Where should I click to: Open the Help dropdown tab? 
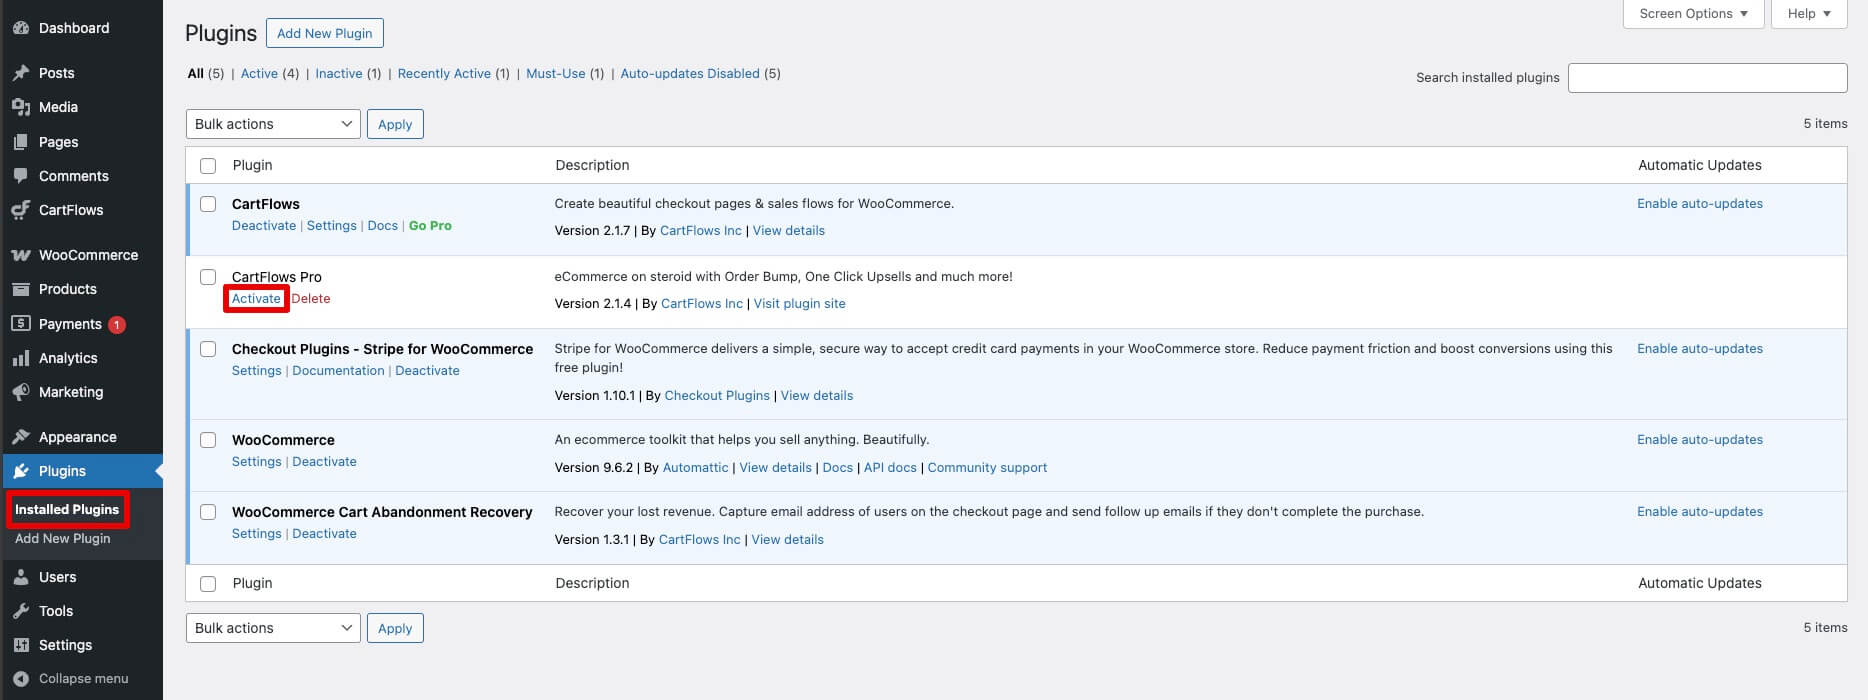click(x=1808, y=14)
